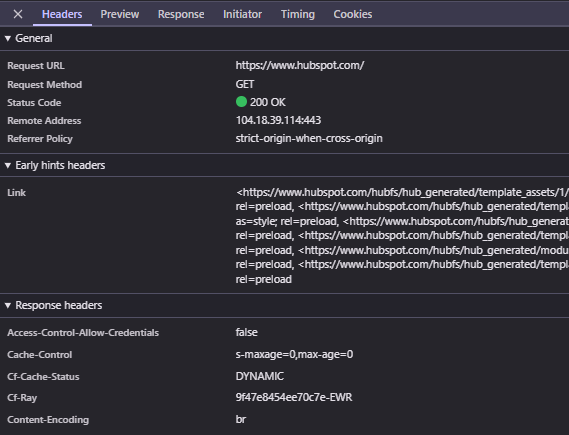Screen dimensions: 569x435
Task: Switch to the Preview tab
Action: [x=120, y=14]
